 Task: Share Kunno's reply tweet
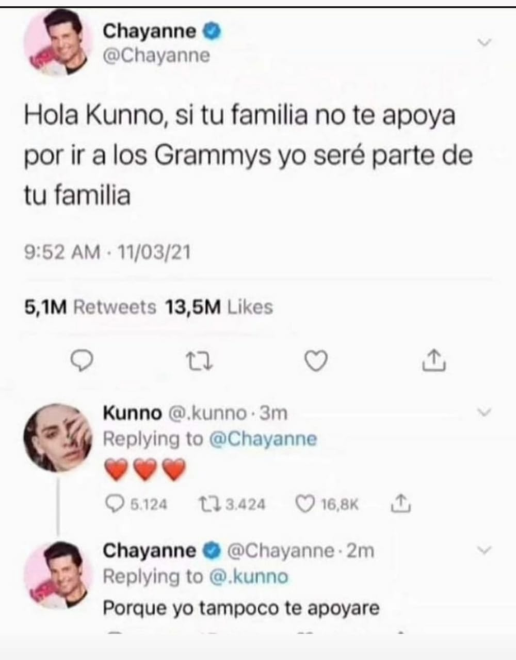[x=400, y=503]
